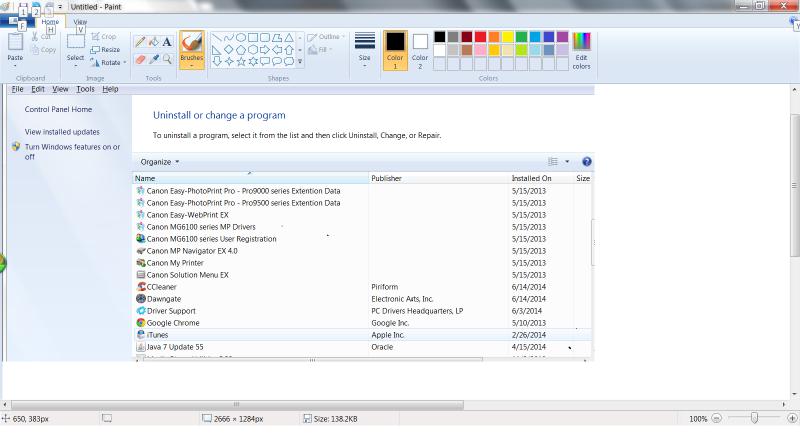Click the Paint vertical scrollbar
Image resolution: width=800 pixels, height=439 pixels.
(x=795, y=185)
